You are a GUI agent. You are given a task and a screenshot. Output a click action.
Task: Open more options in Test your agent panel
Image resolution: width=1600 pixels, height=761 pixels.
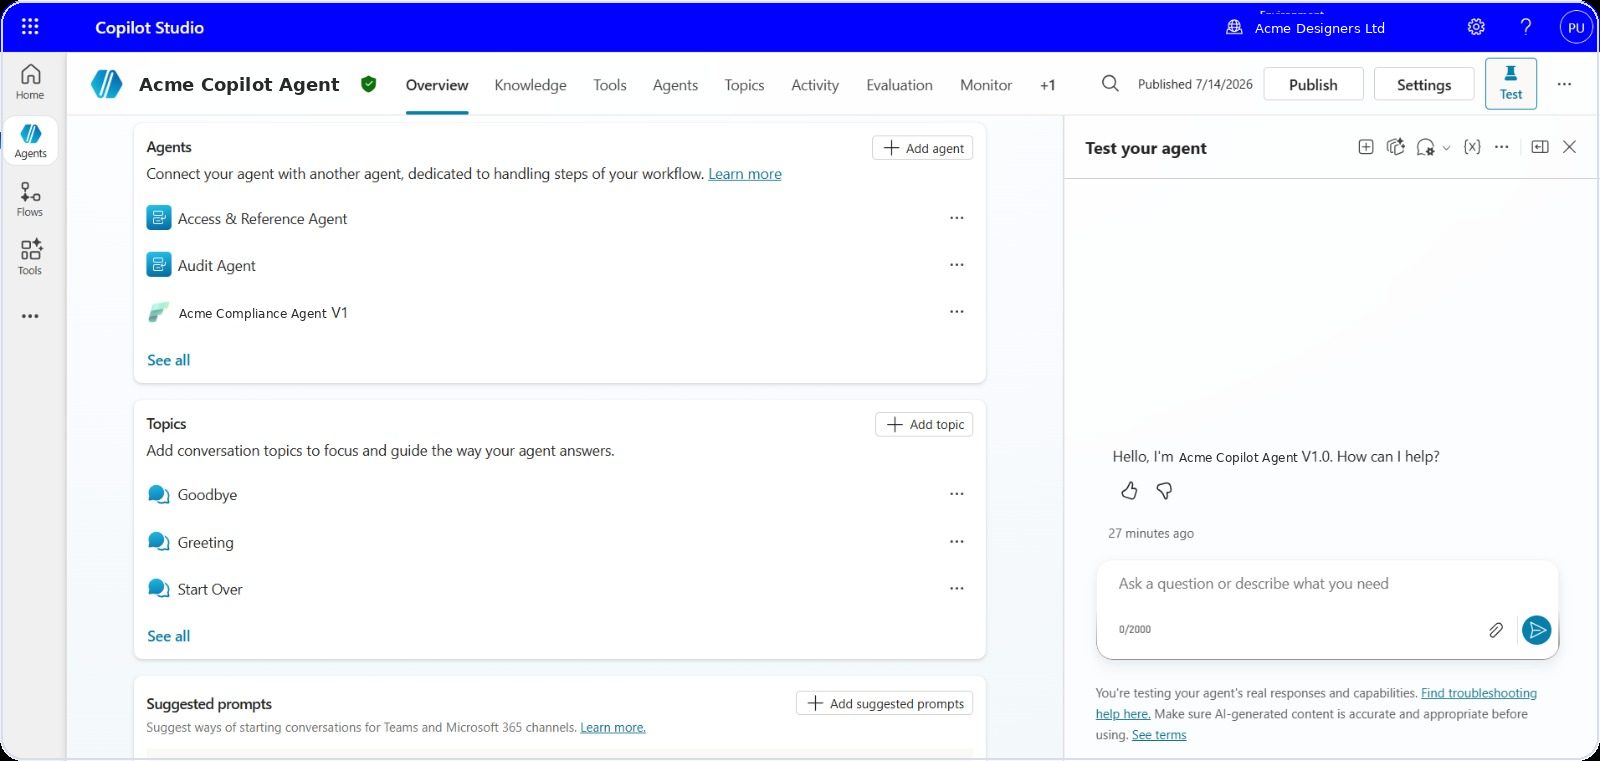click(1502, 147)
